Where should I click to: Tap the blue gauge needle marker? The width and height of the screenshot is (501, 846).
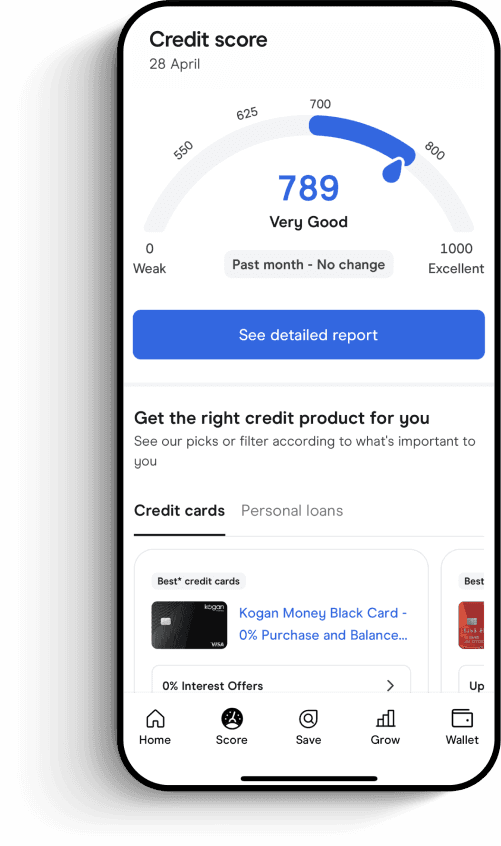[x=394, y=169]
